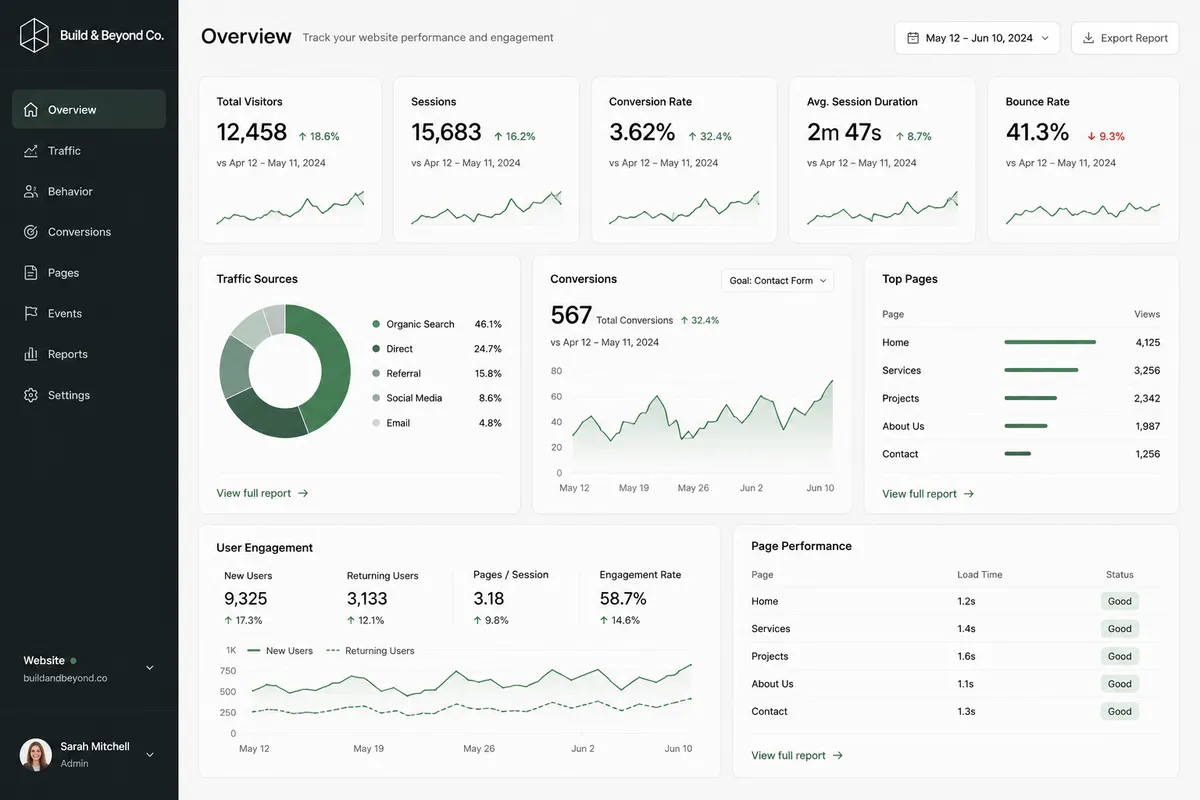This screenshot has height=800, width=1200.
Task: Expand the Sarah Mitchell account menu chevron
Action: pos(150,755)
